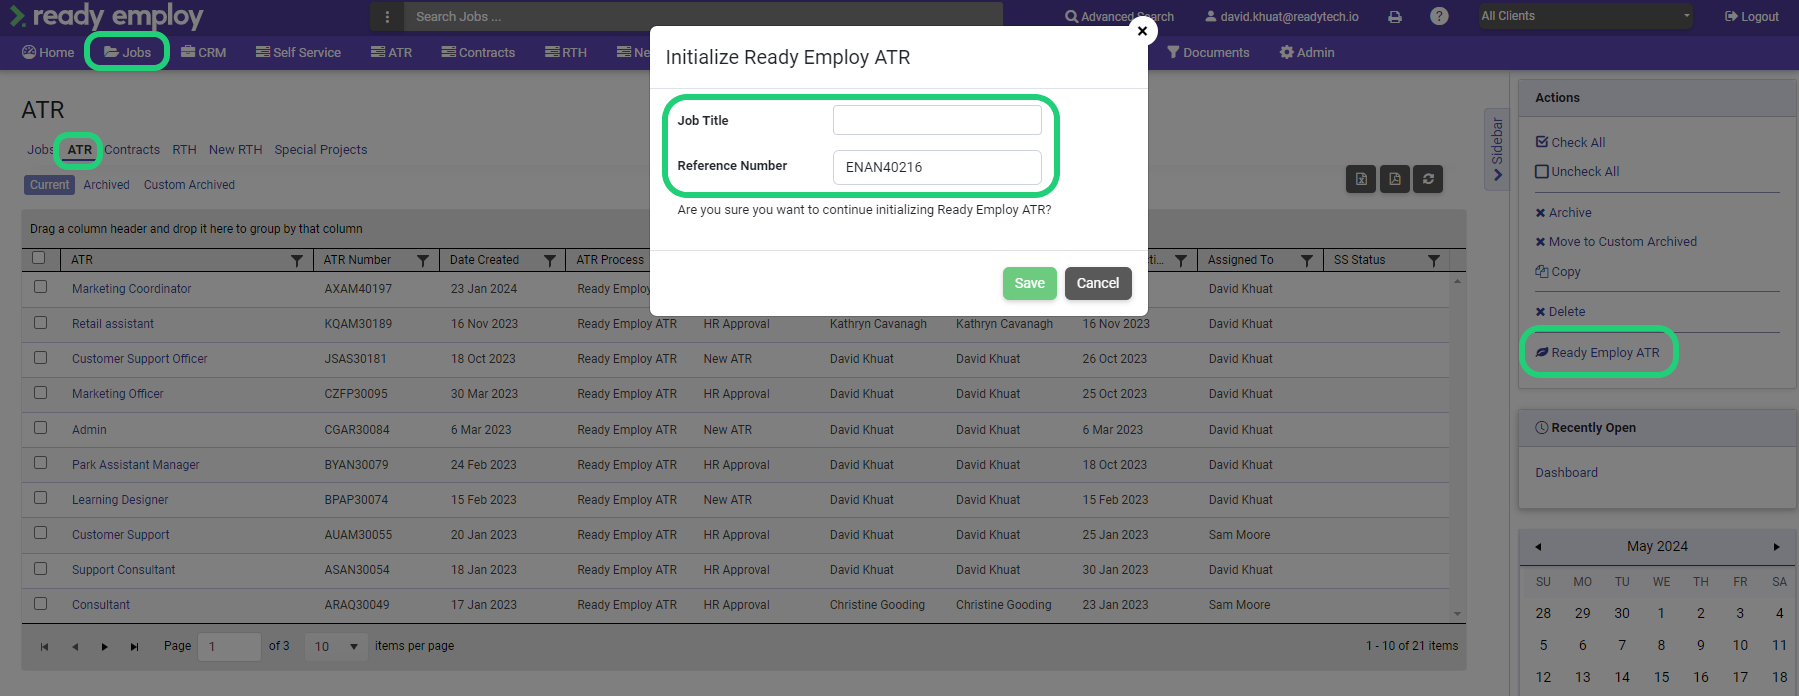Open the Marketing Coordinator ATR
This screenshot has height=696, width=1799.
coord(131,289)
